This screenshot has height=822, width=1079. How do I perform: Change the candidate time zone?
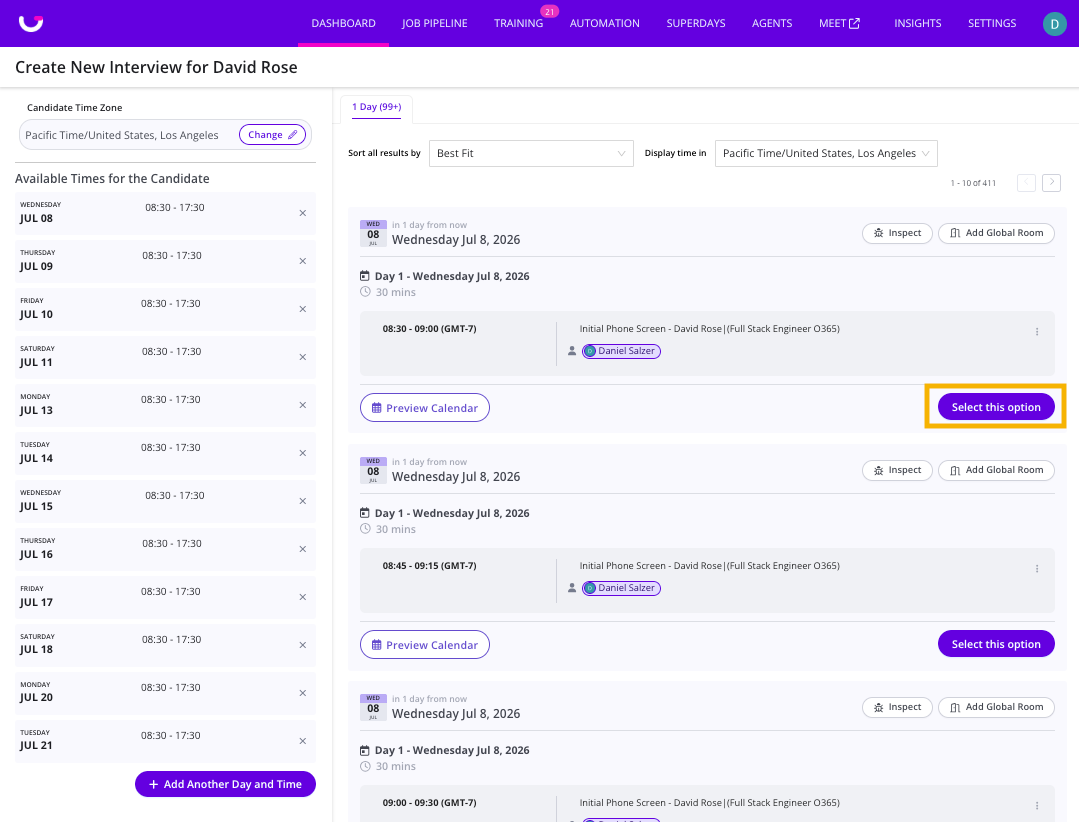tap(273, 135)
